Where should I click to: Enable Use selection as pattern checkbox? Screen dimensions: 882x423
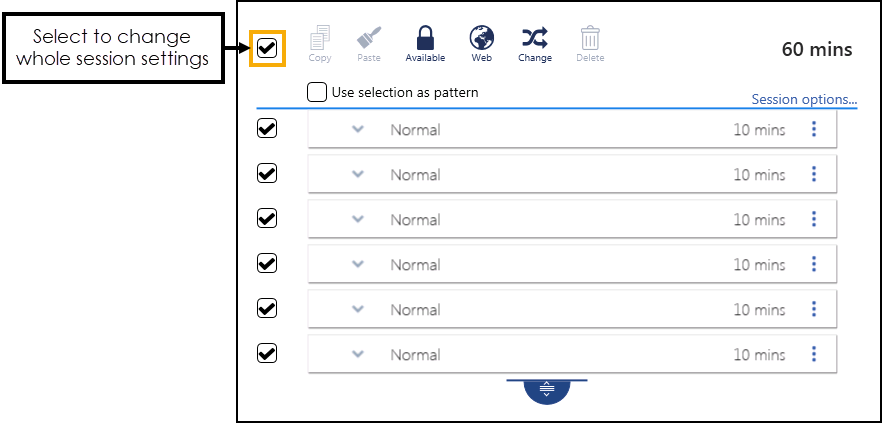tap(317, 92)
